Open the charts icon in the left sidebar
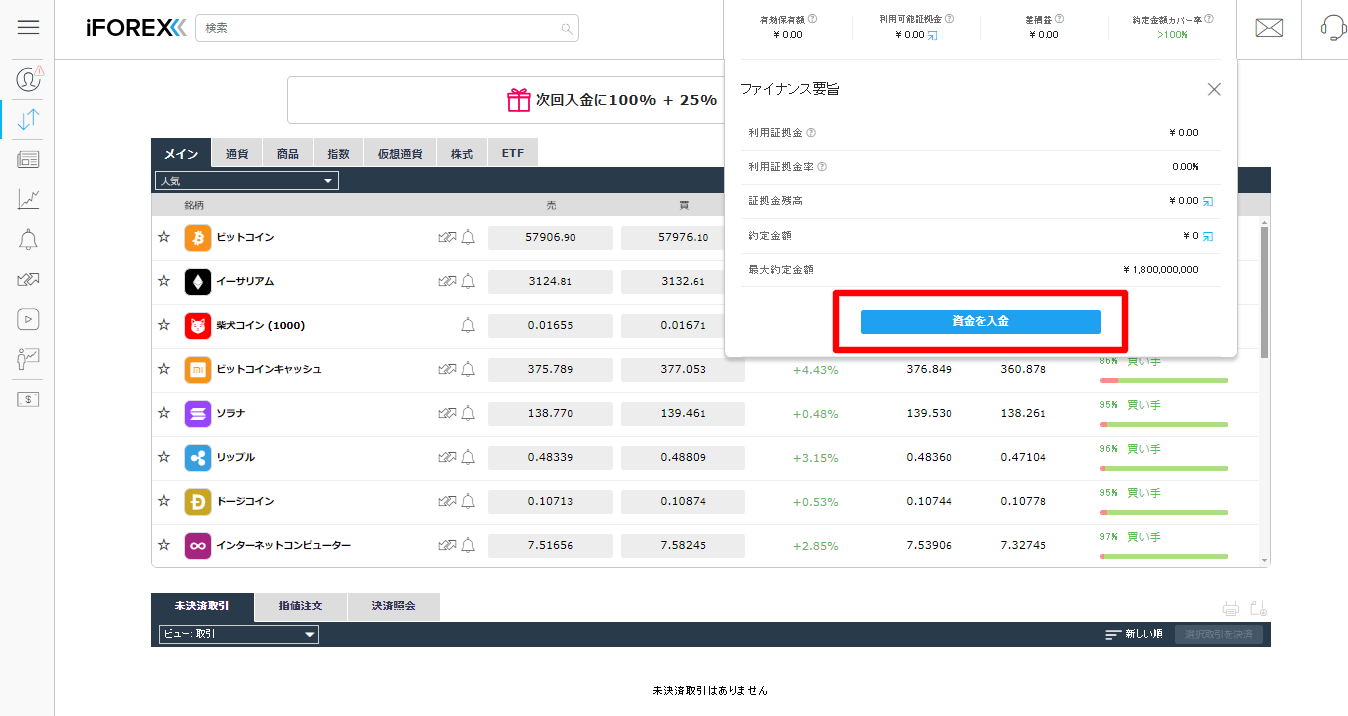 point(28,198)
